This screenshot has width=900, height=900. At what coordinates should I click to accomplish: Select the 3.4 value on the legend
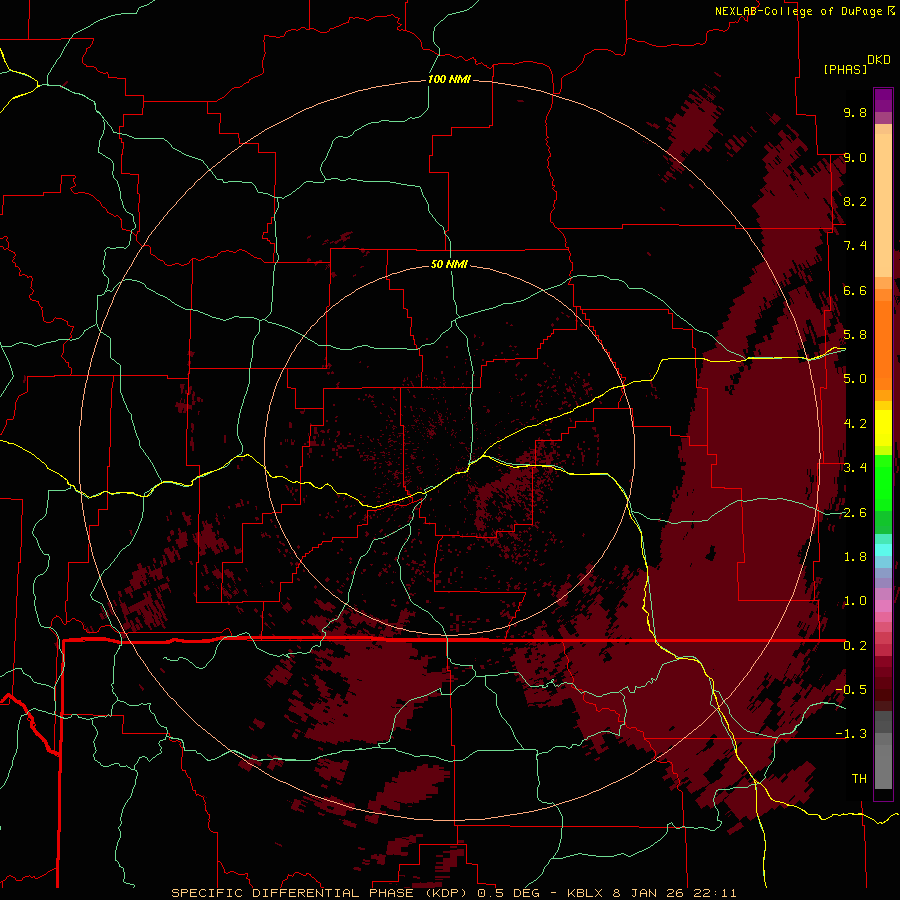855,468
